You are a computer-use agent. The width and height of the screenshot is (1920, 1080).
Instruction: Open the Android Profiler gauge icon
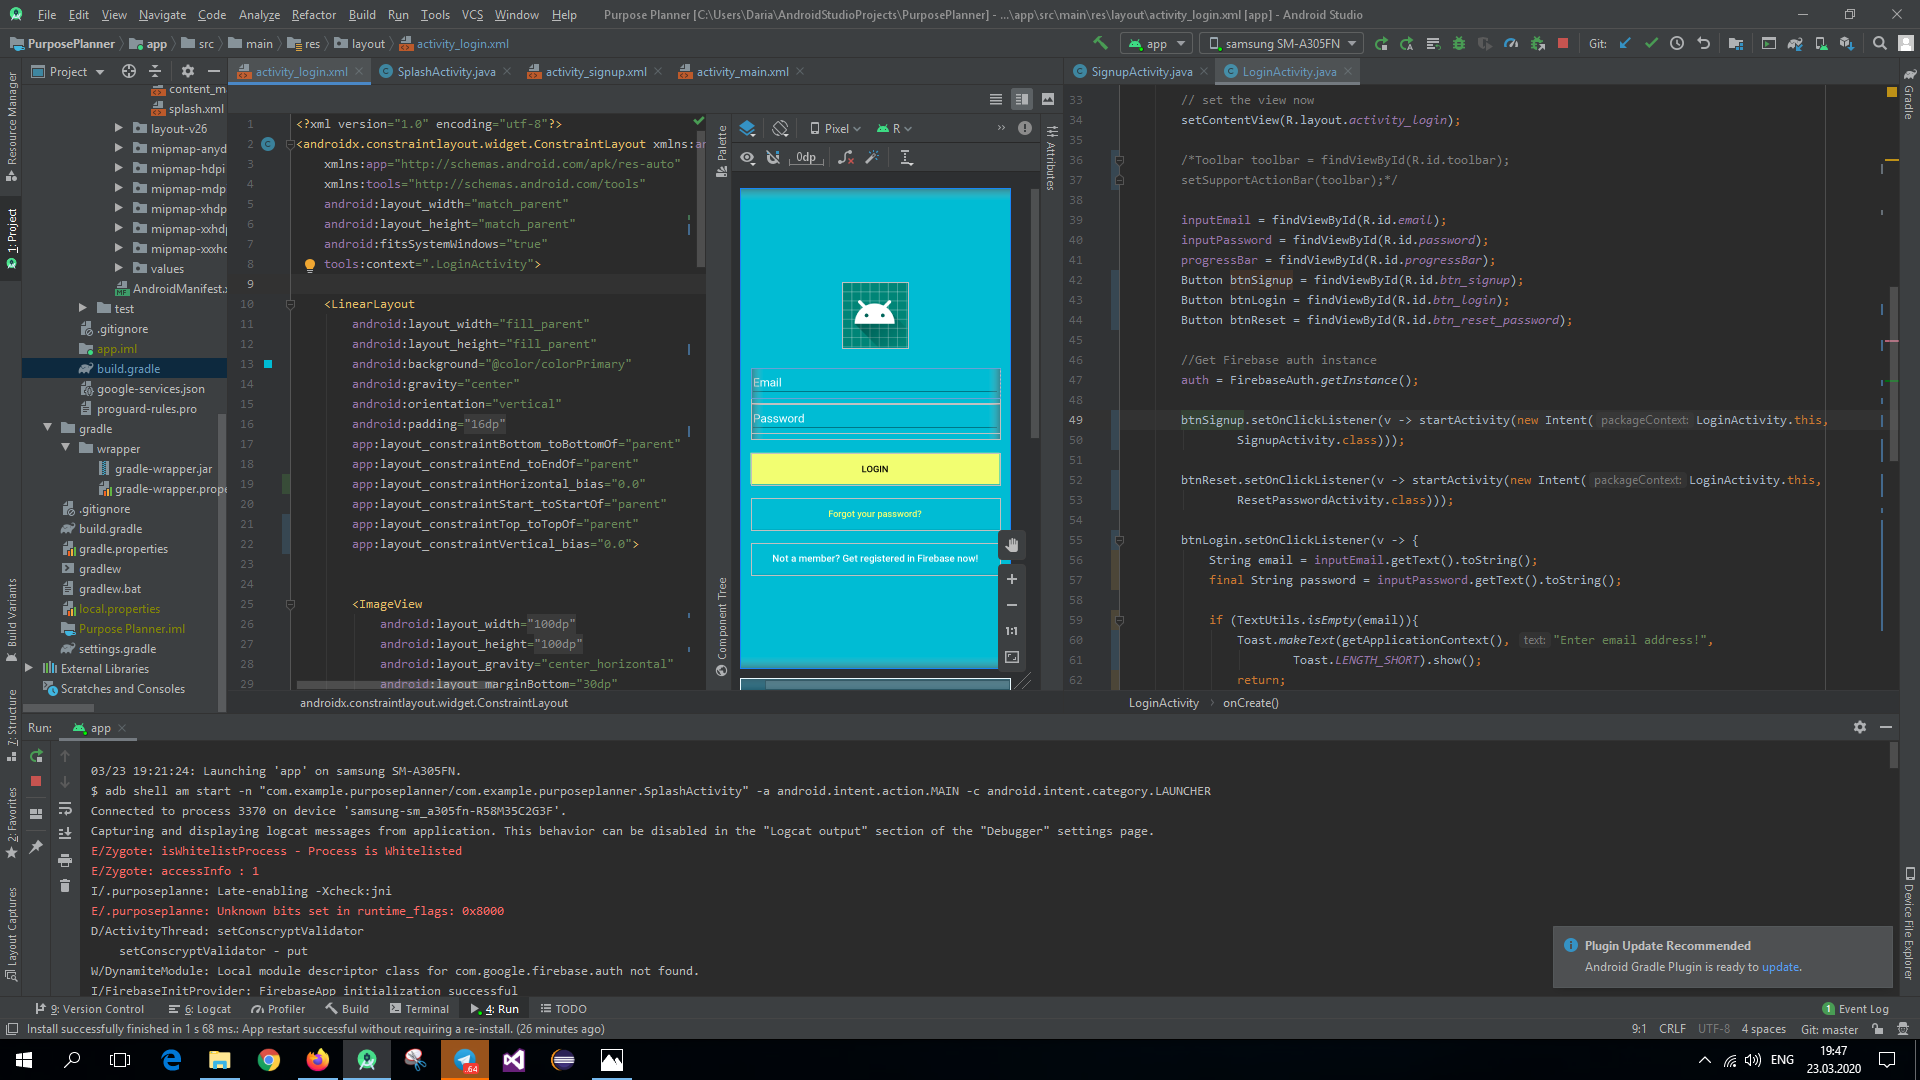pos(1511,43)
